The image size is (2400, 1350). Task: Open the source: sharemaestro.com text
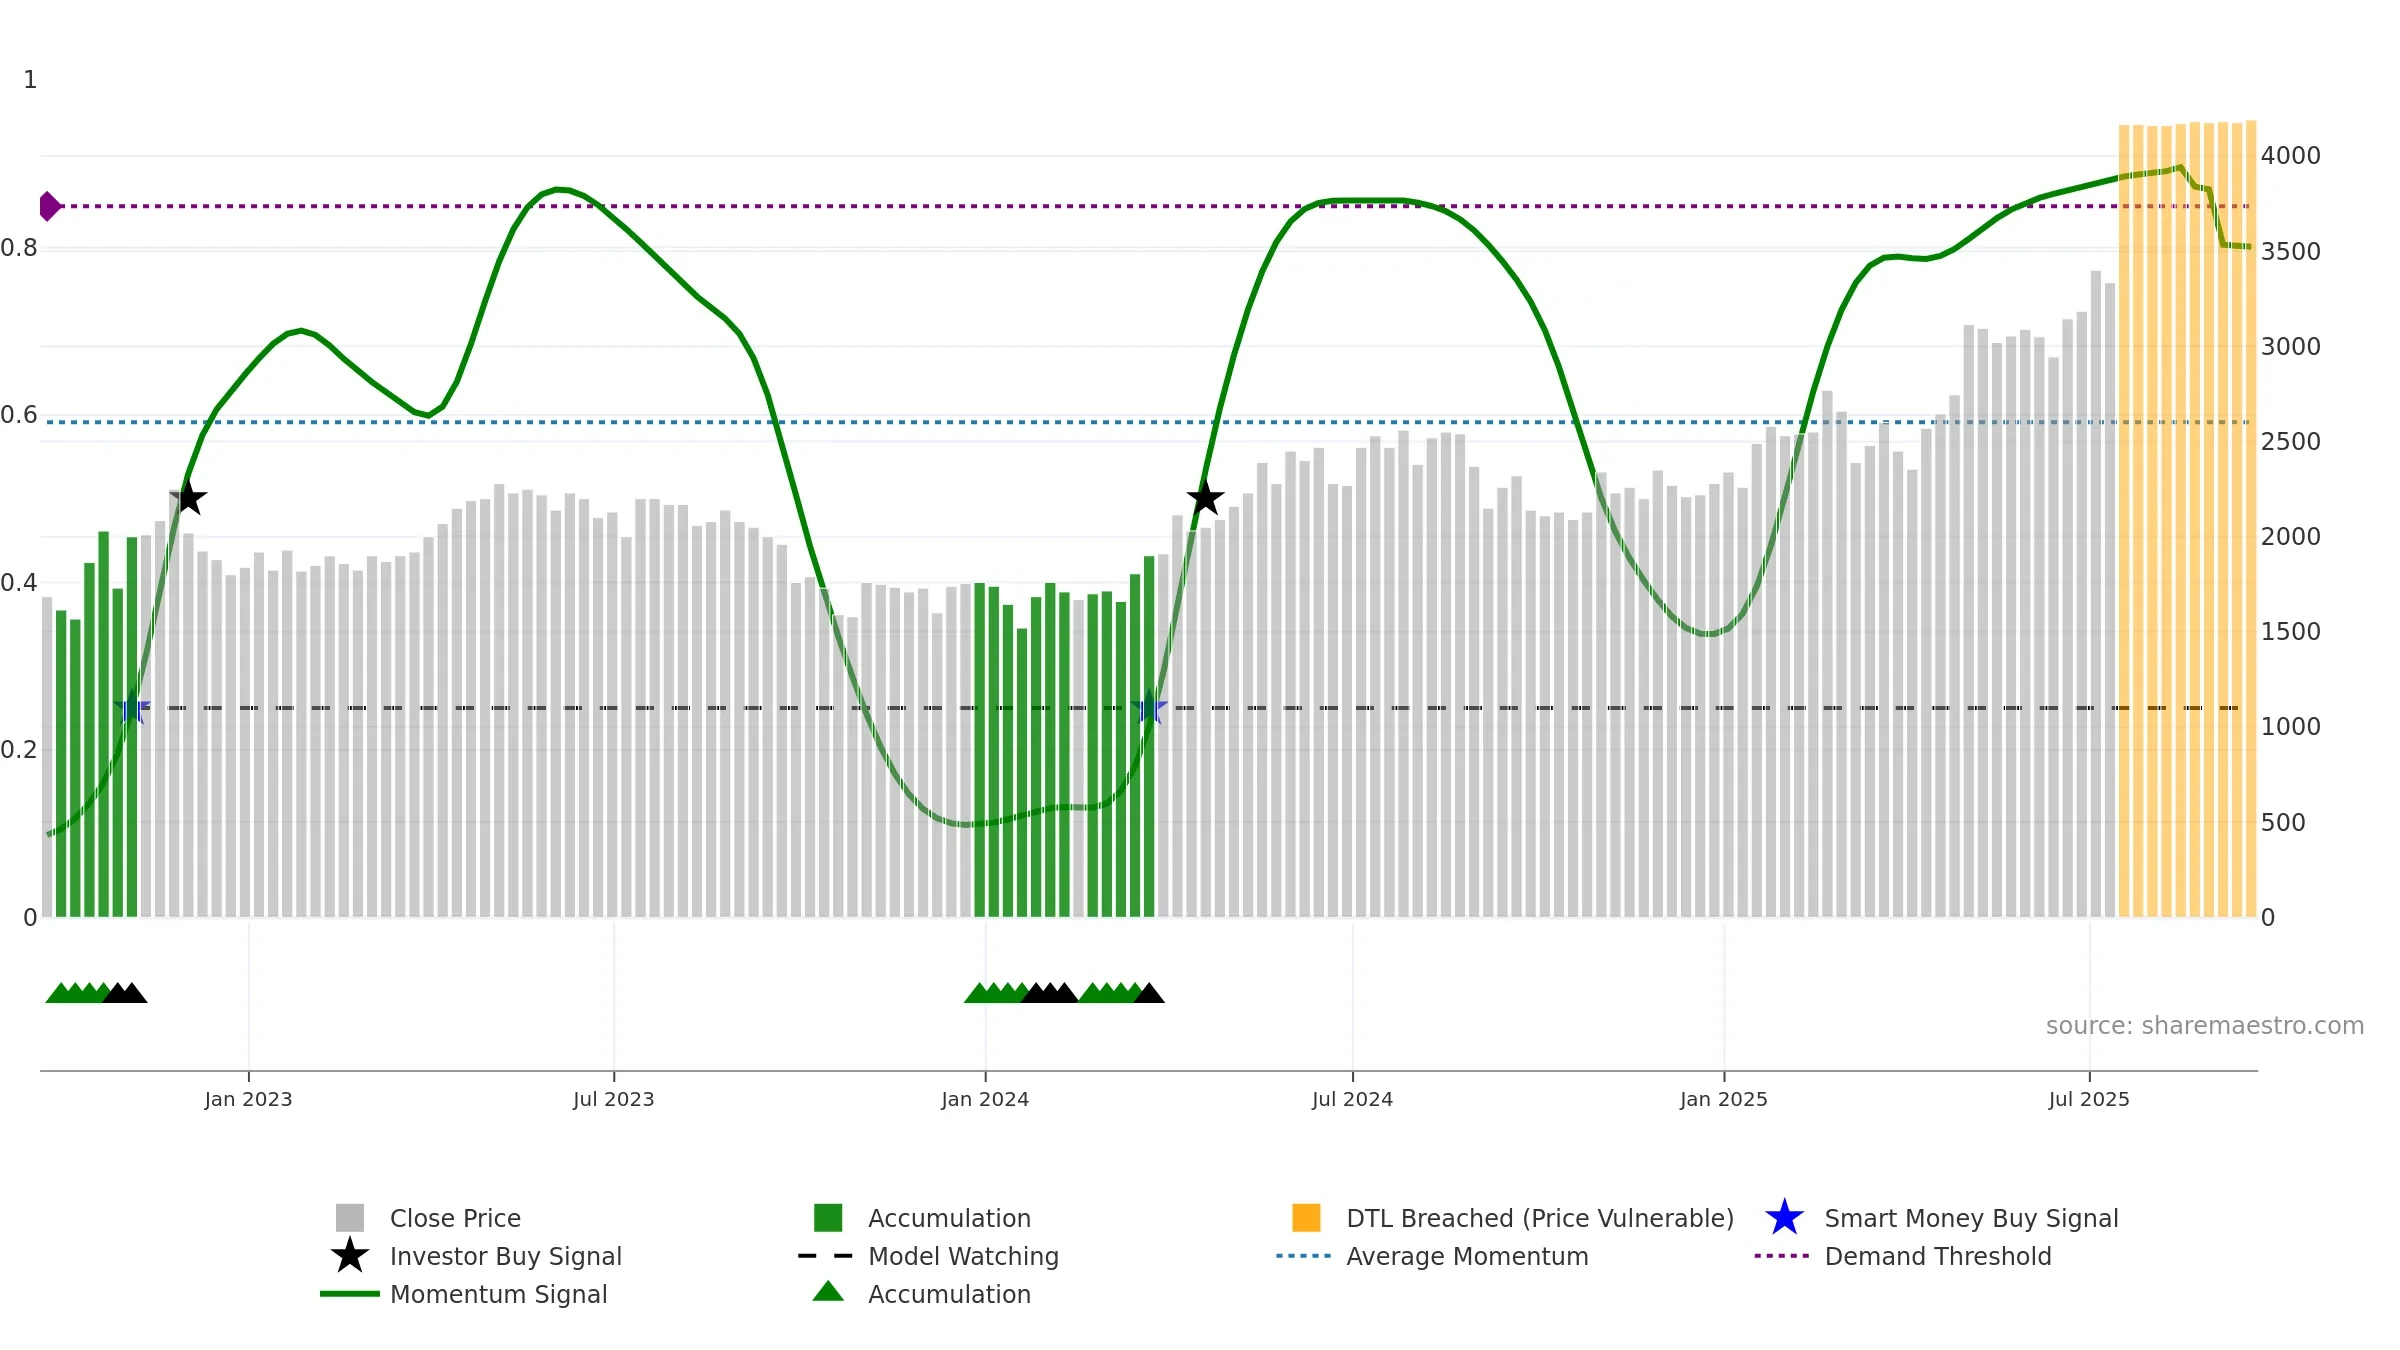tap(2204, 1026)
